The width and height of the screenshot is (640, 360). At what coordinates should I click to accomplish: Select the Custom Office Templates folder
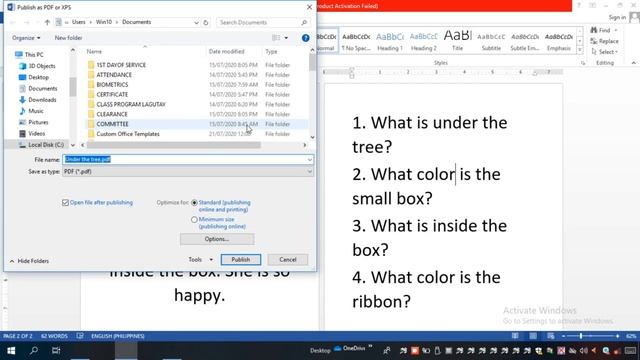click(x=128, y=134)
